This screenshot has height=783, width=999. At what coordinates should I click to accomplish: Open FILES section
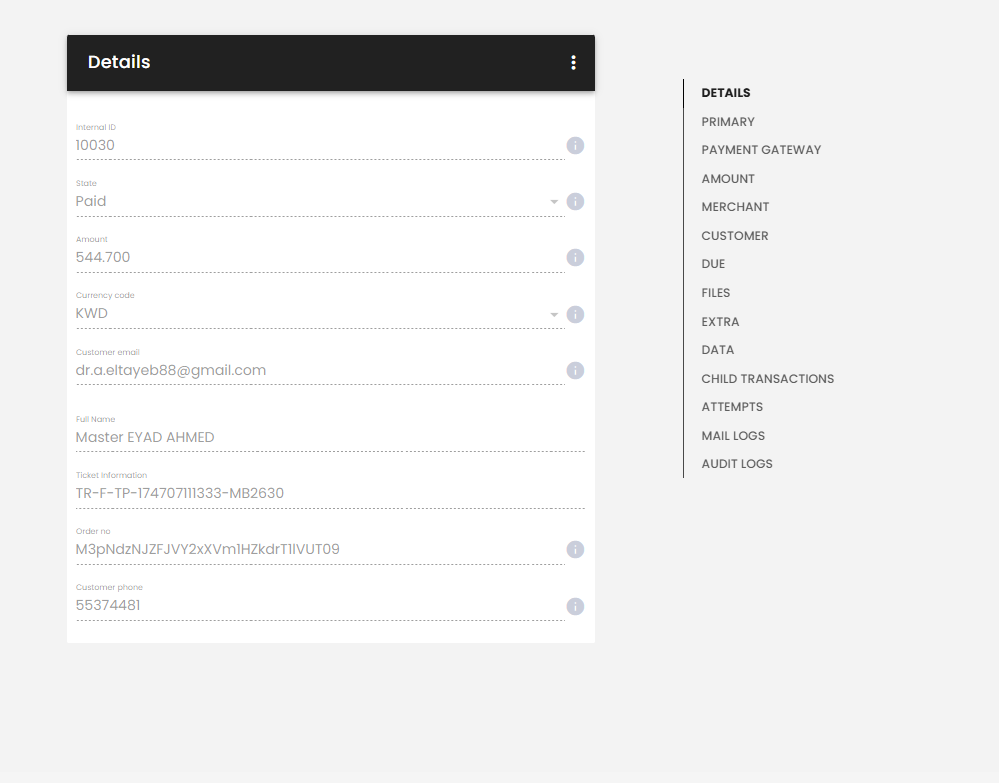tap(715, 293)
